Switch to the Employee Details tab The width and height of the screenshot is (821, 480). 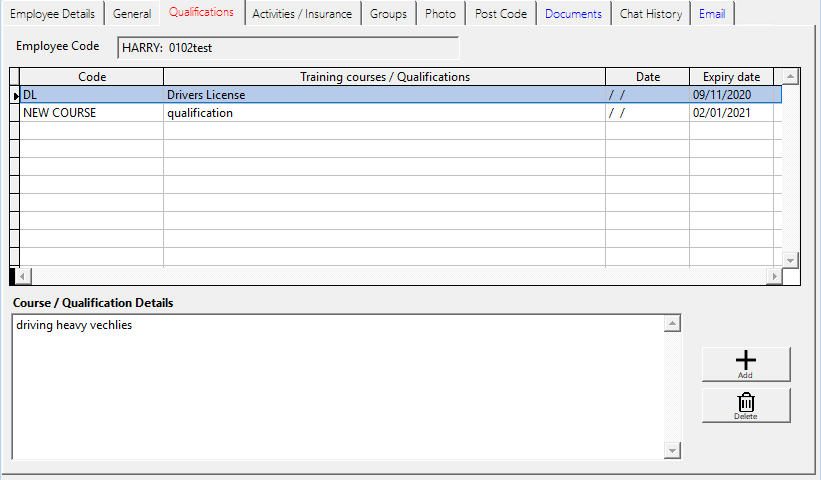(x=51, y=14)
